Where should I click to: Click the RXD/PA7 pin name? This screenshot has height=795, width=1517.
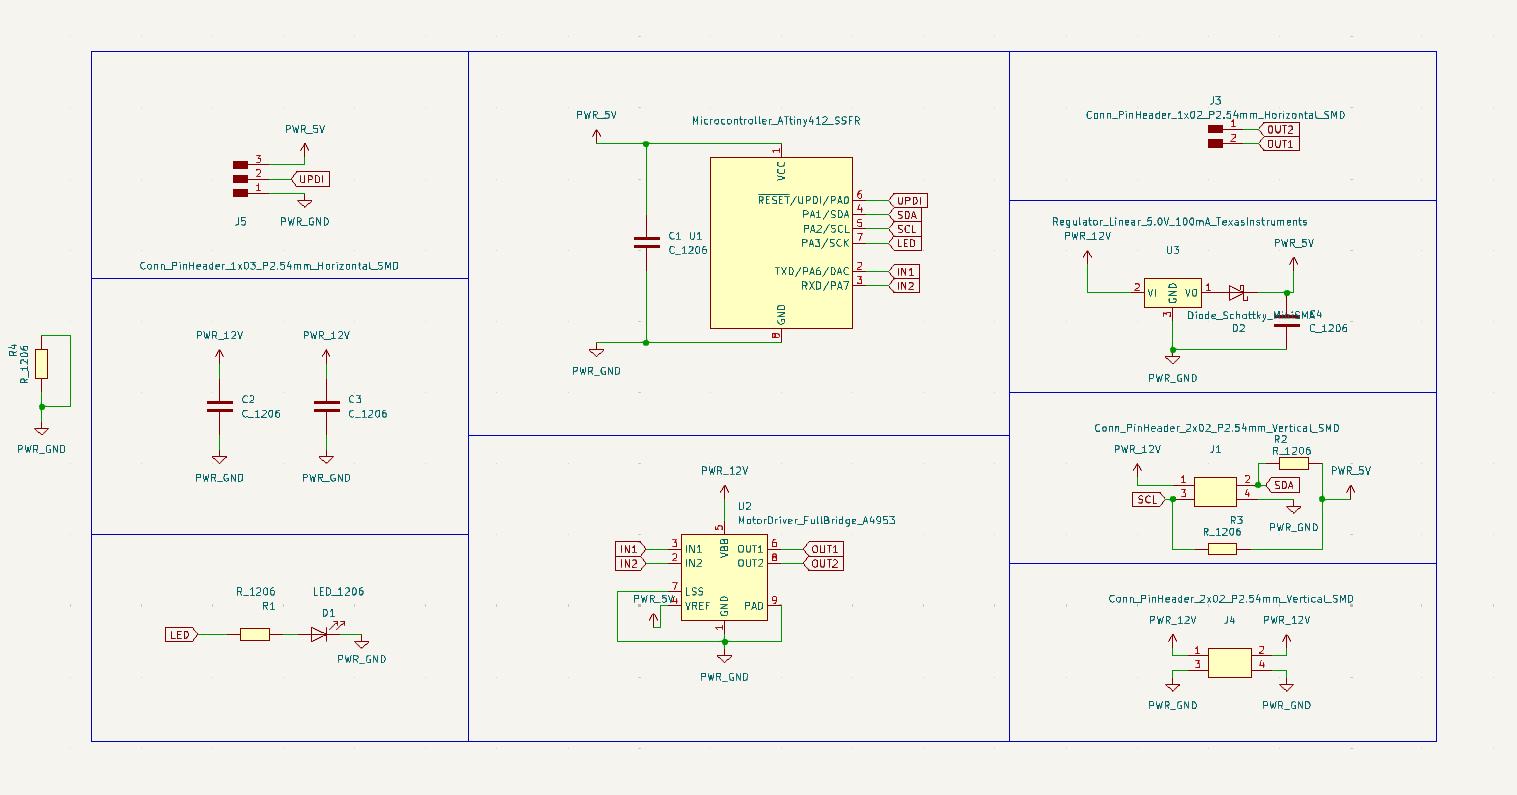coord(825,286)
